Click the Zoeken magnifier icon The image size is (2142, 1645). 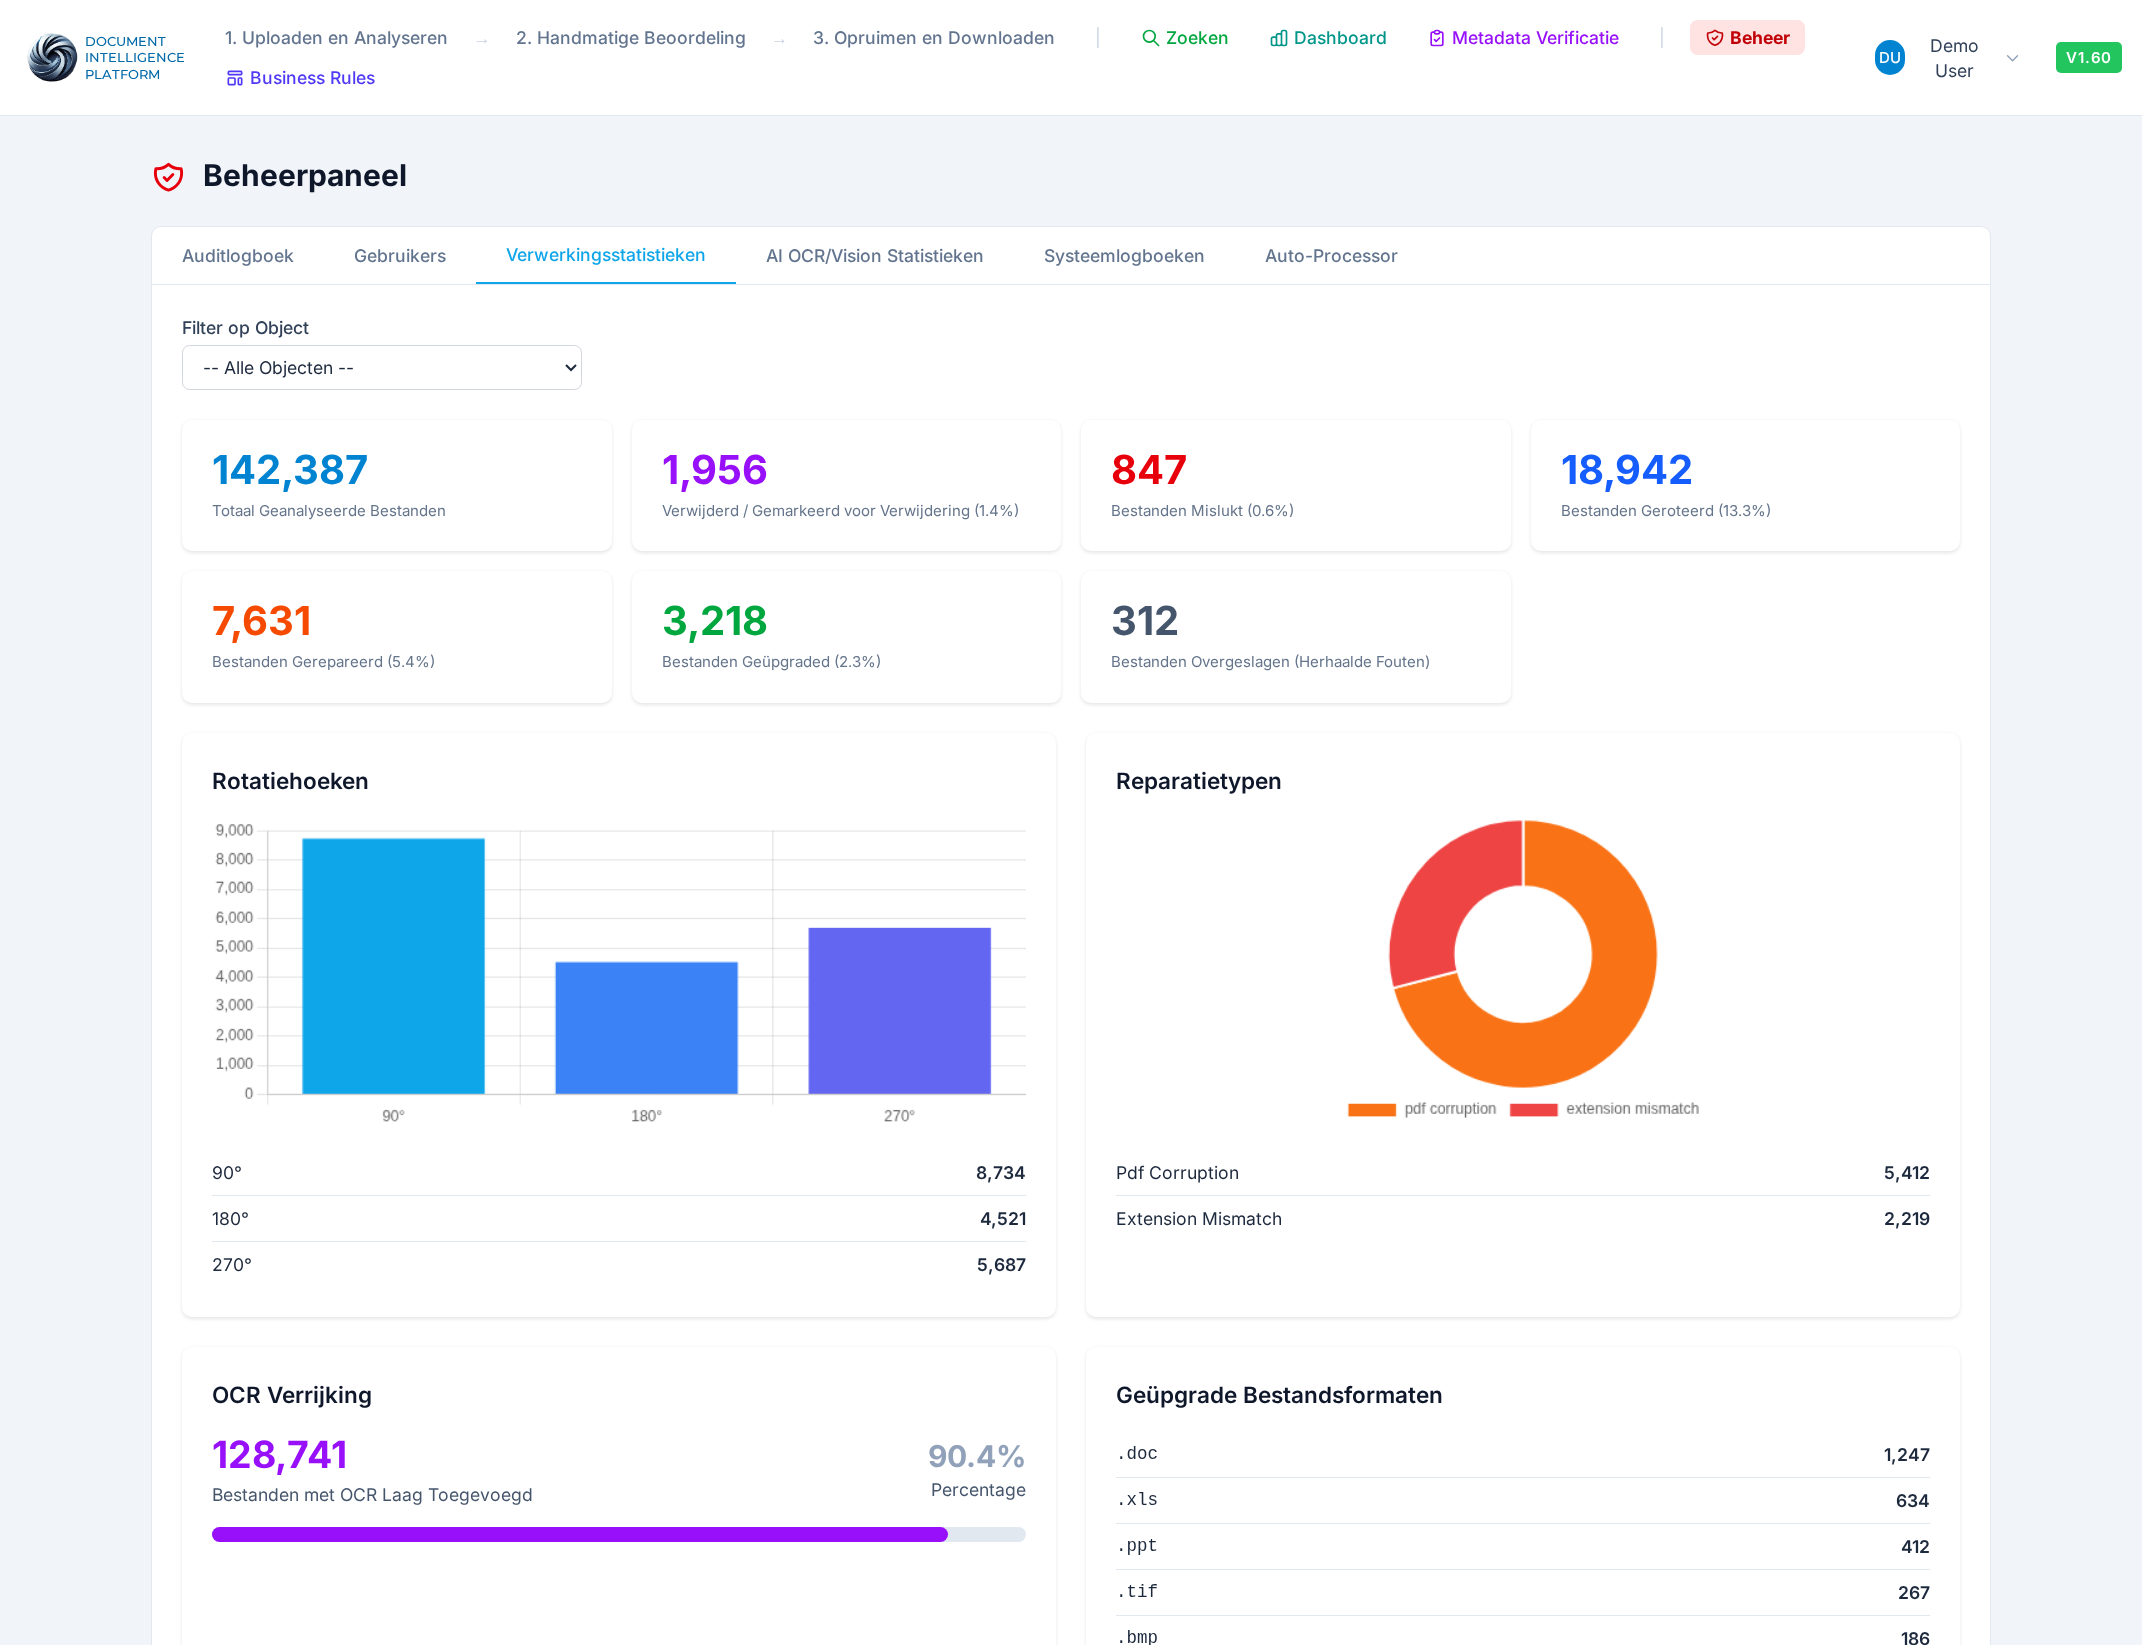click(x=1151, y=38)
